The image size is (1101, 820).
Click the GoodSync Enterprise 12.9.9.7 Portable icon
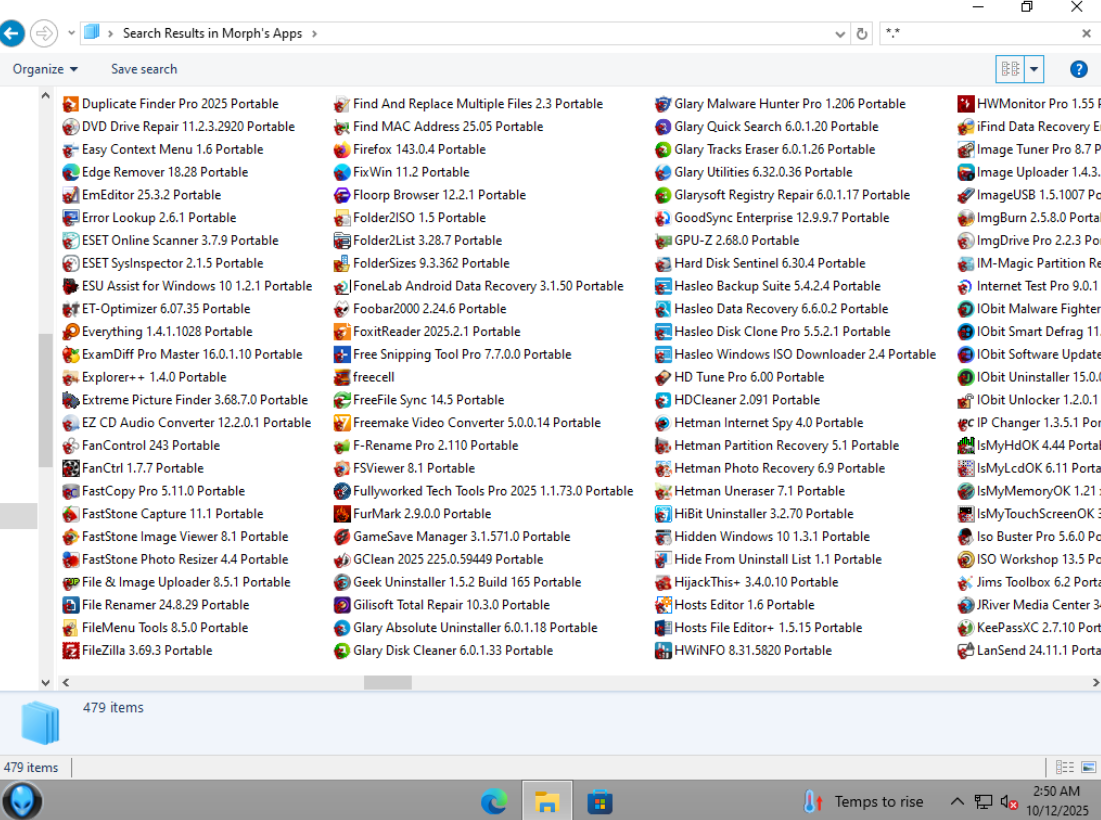pos(663,218)
